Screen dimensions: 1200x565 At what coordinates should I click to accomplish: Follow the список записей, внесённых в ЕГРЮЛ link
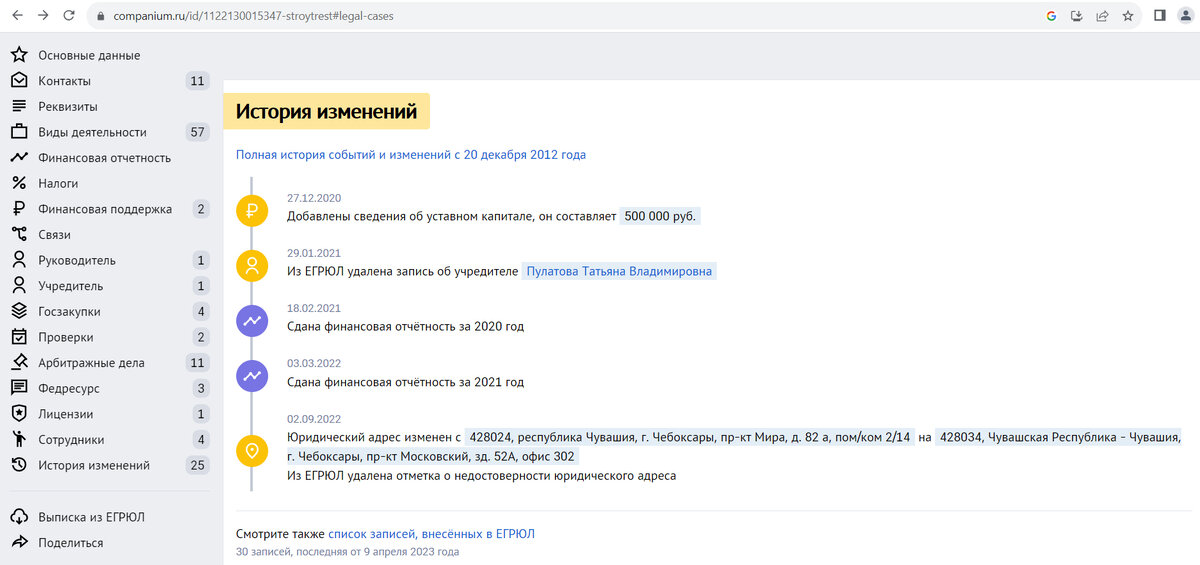[x=431, y=534]
